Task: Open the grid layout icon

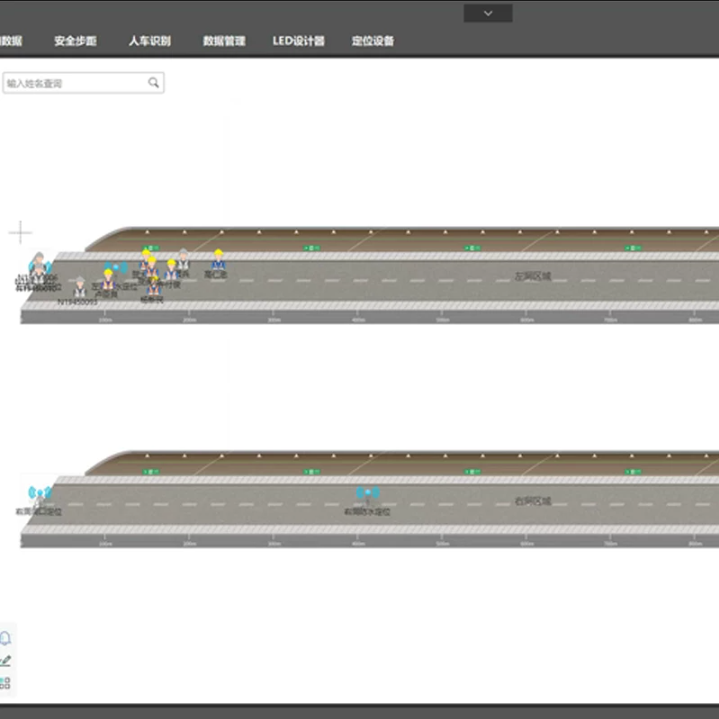Action: click(6, 683)
